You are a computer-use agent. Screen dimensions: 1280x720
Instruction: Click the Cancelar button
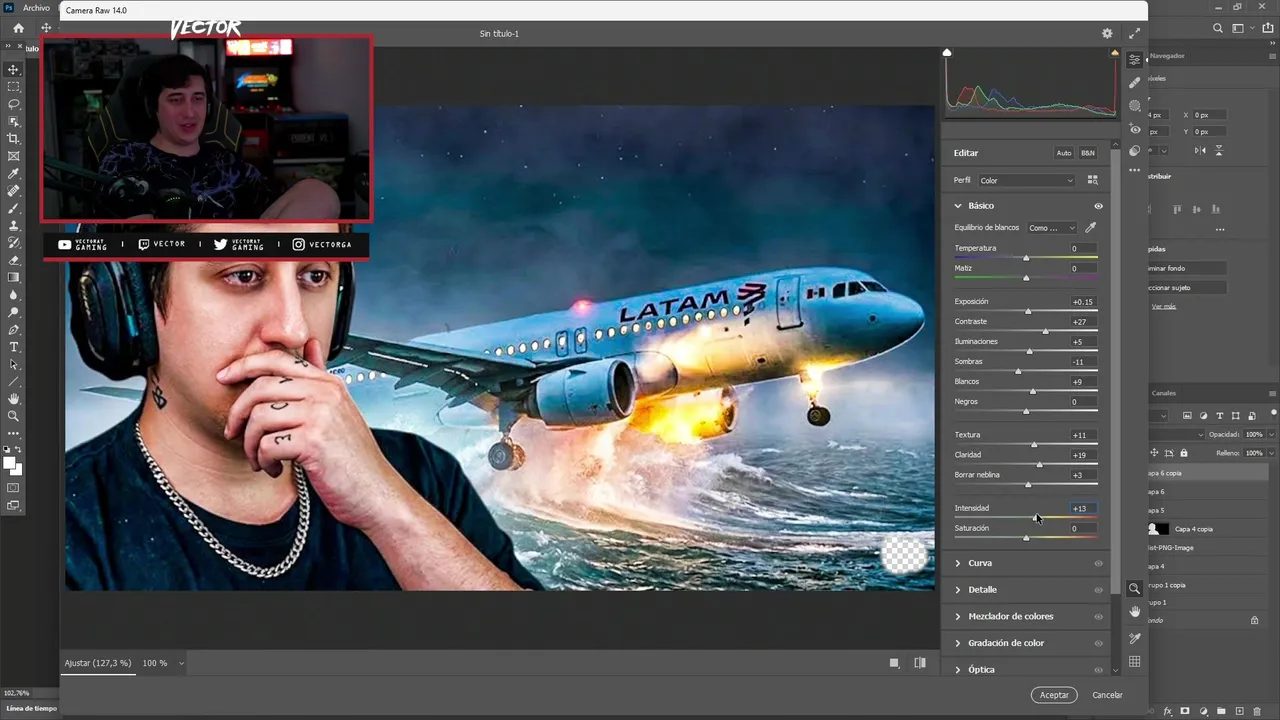(x=1107, y=694)
